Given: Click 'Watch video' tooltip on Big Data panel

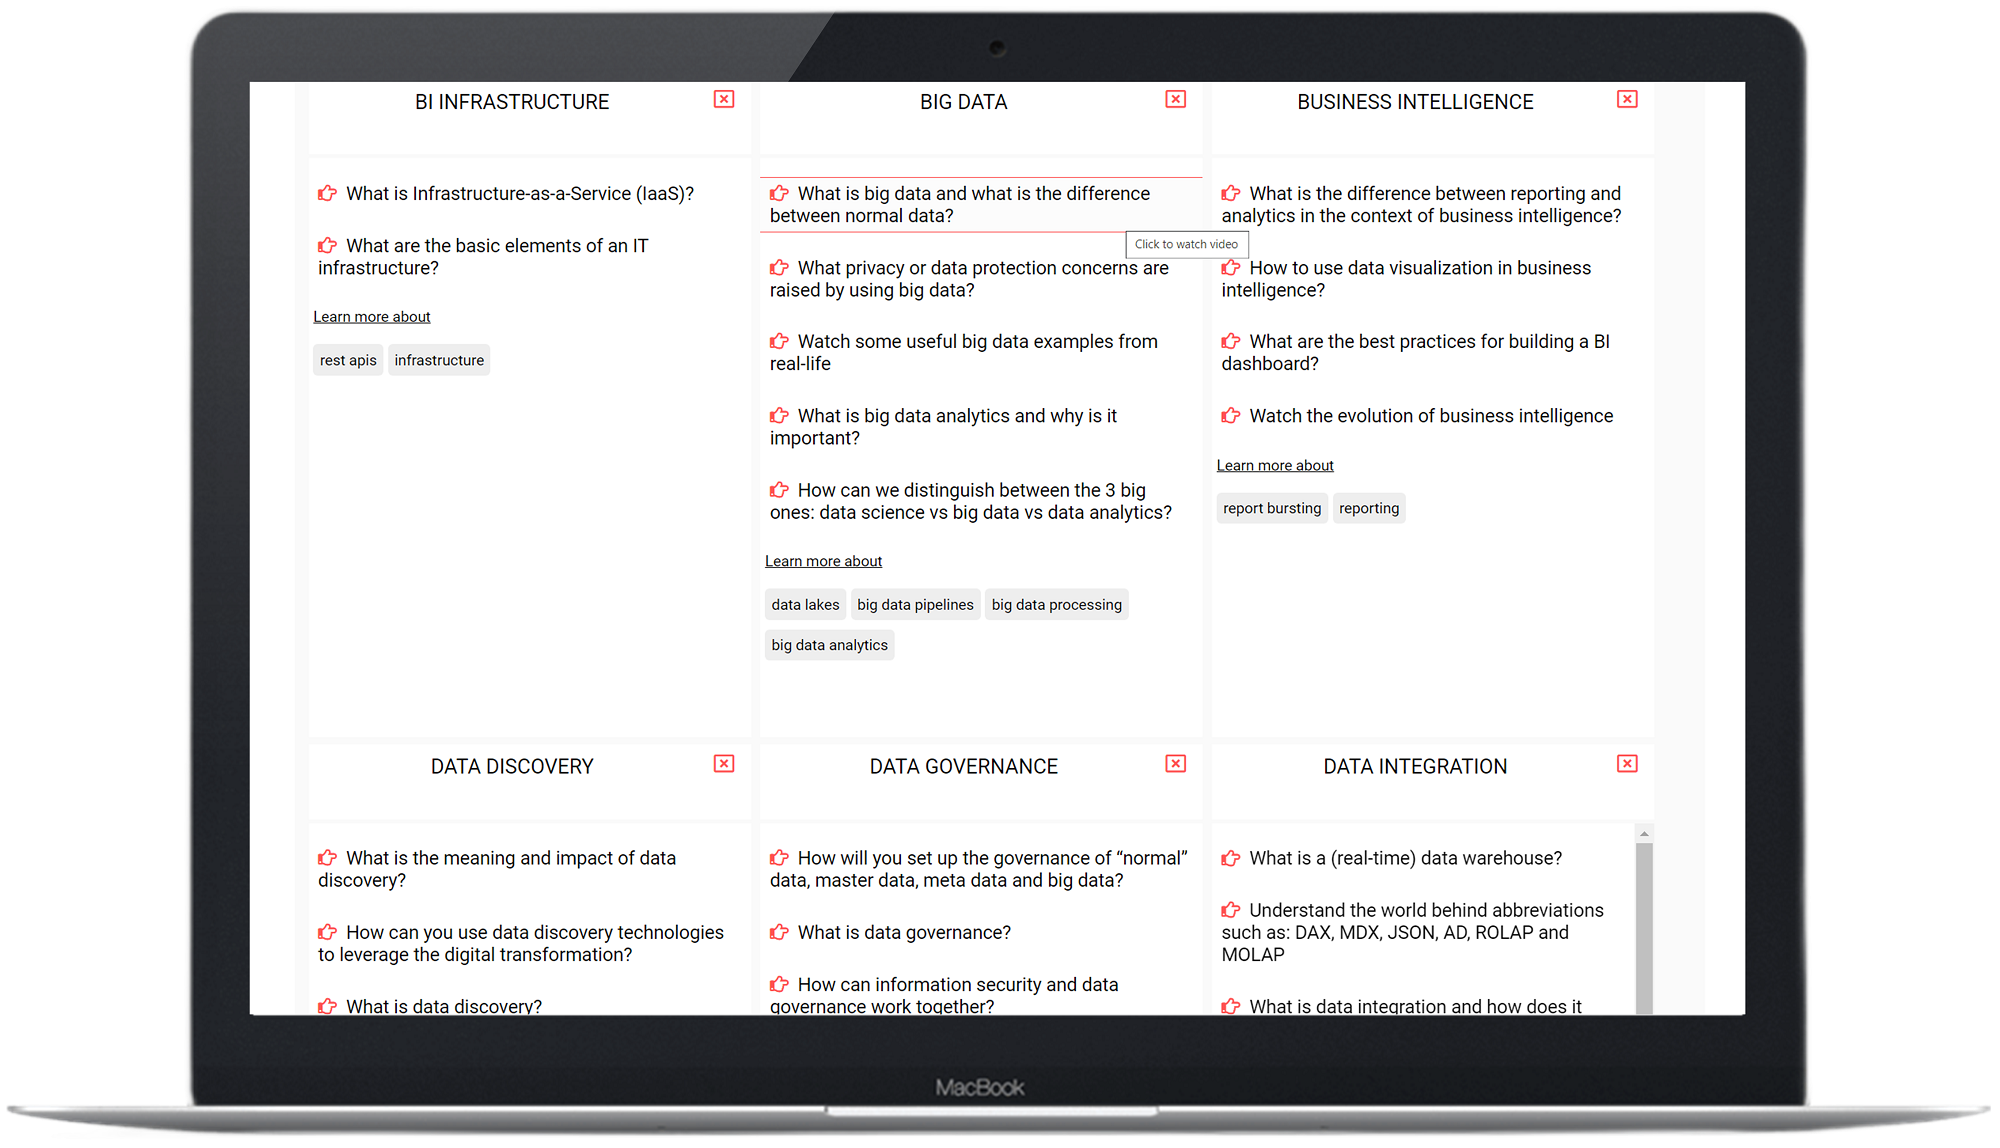Looking at the screenshot, I should [1185, 243].
